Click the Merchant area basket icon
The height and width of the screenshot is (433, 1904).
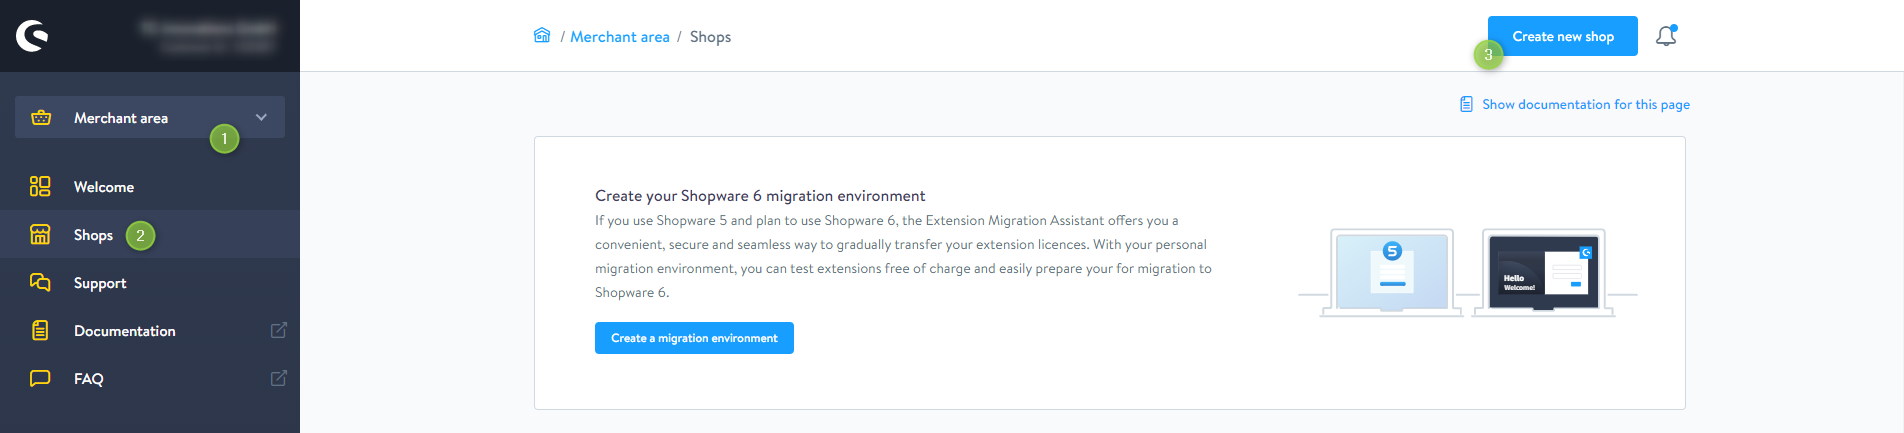tap(41, 117)
